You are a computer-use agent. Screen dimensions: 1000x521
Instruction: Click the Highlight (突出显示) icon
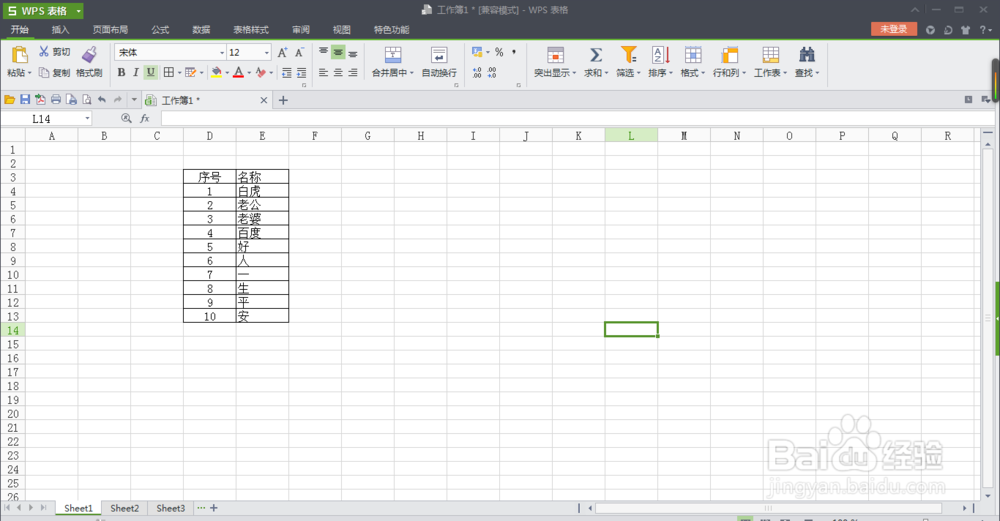[555, 55]
